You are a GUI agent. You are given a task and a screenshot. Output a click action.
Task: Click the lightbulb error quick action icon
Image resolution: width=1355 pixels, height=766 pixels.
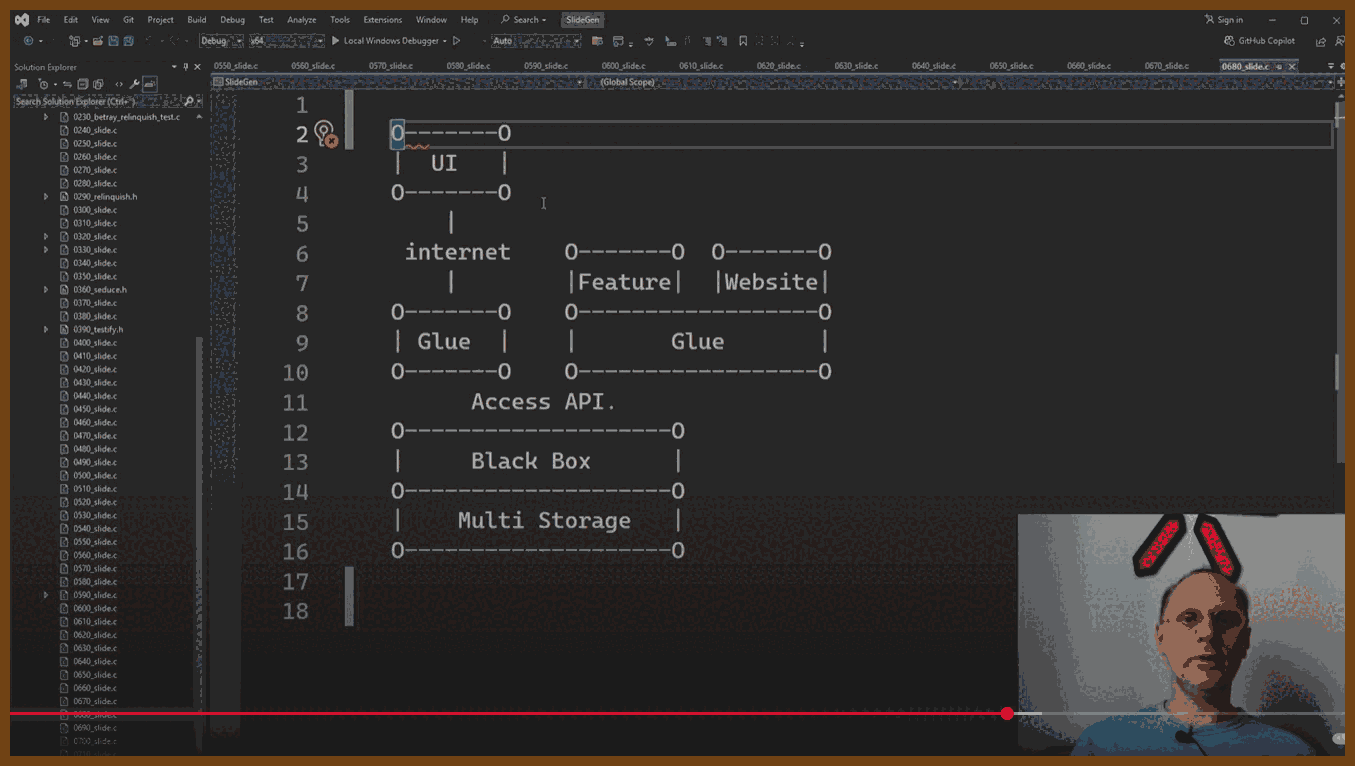click(x=325, y=133)
